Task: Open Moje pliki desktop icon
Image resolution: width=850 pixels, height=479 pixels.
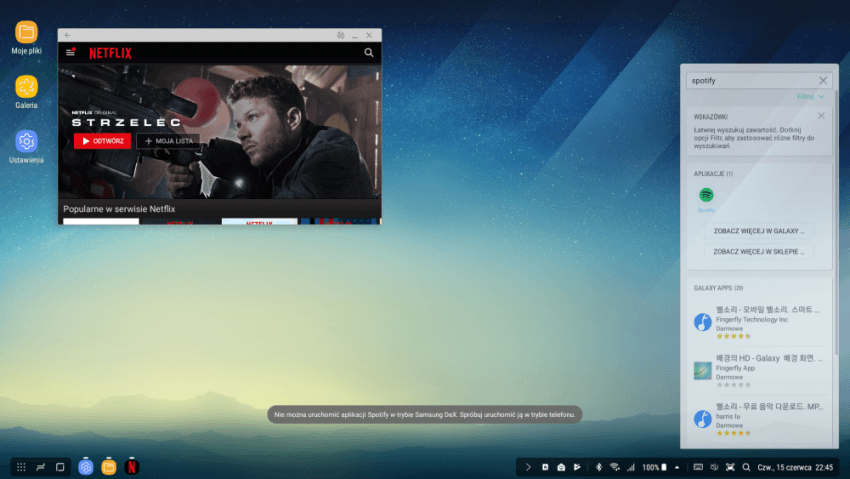Action: (x=26, y=33)
